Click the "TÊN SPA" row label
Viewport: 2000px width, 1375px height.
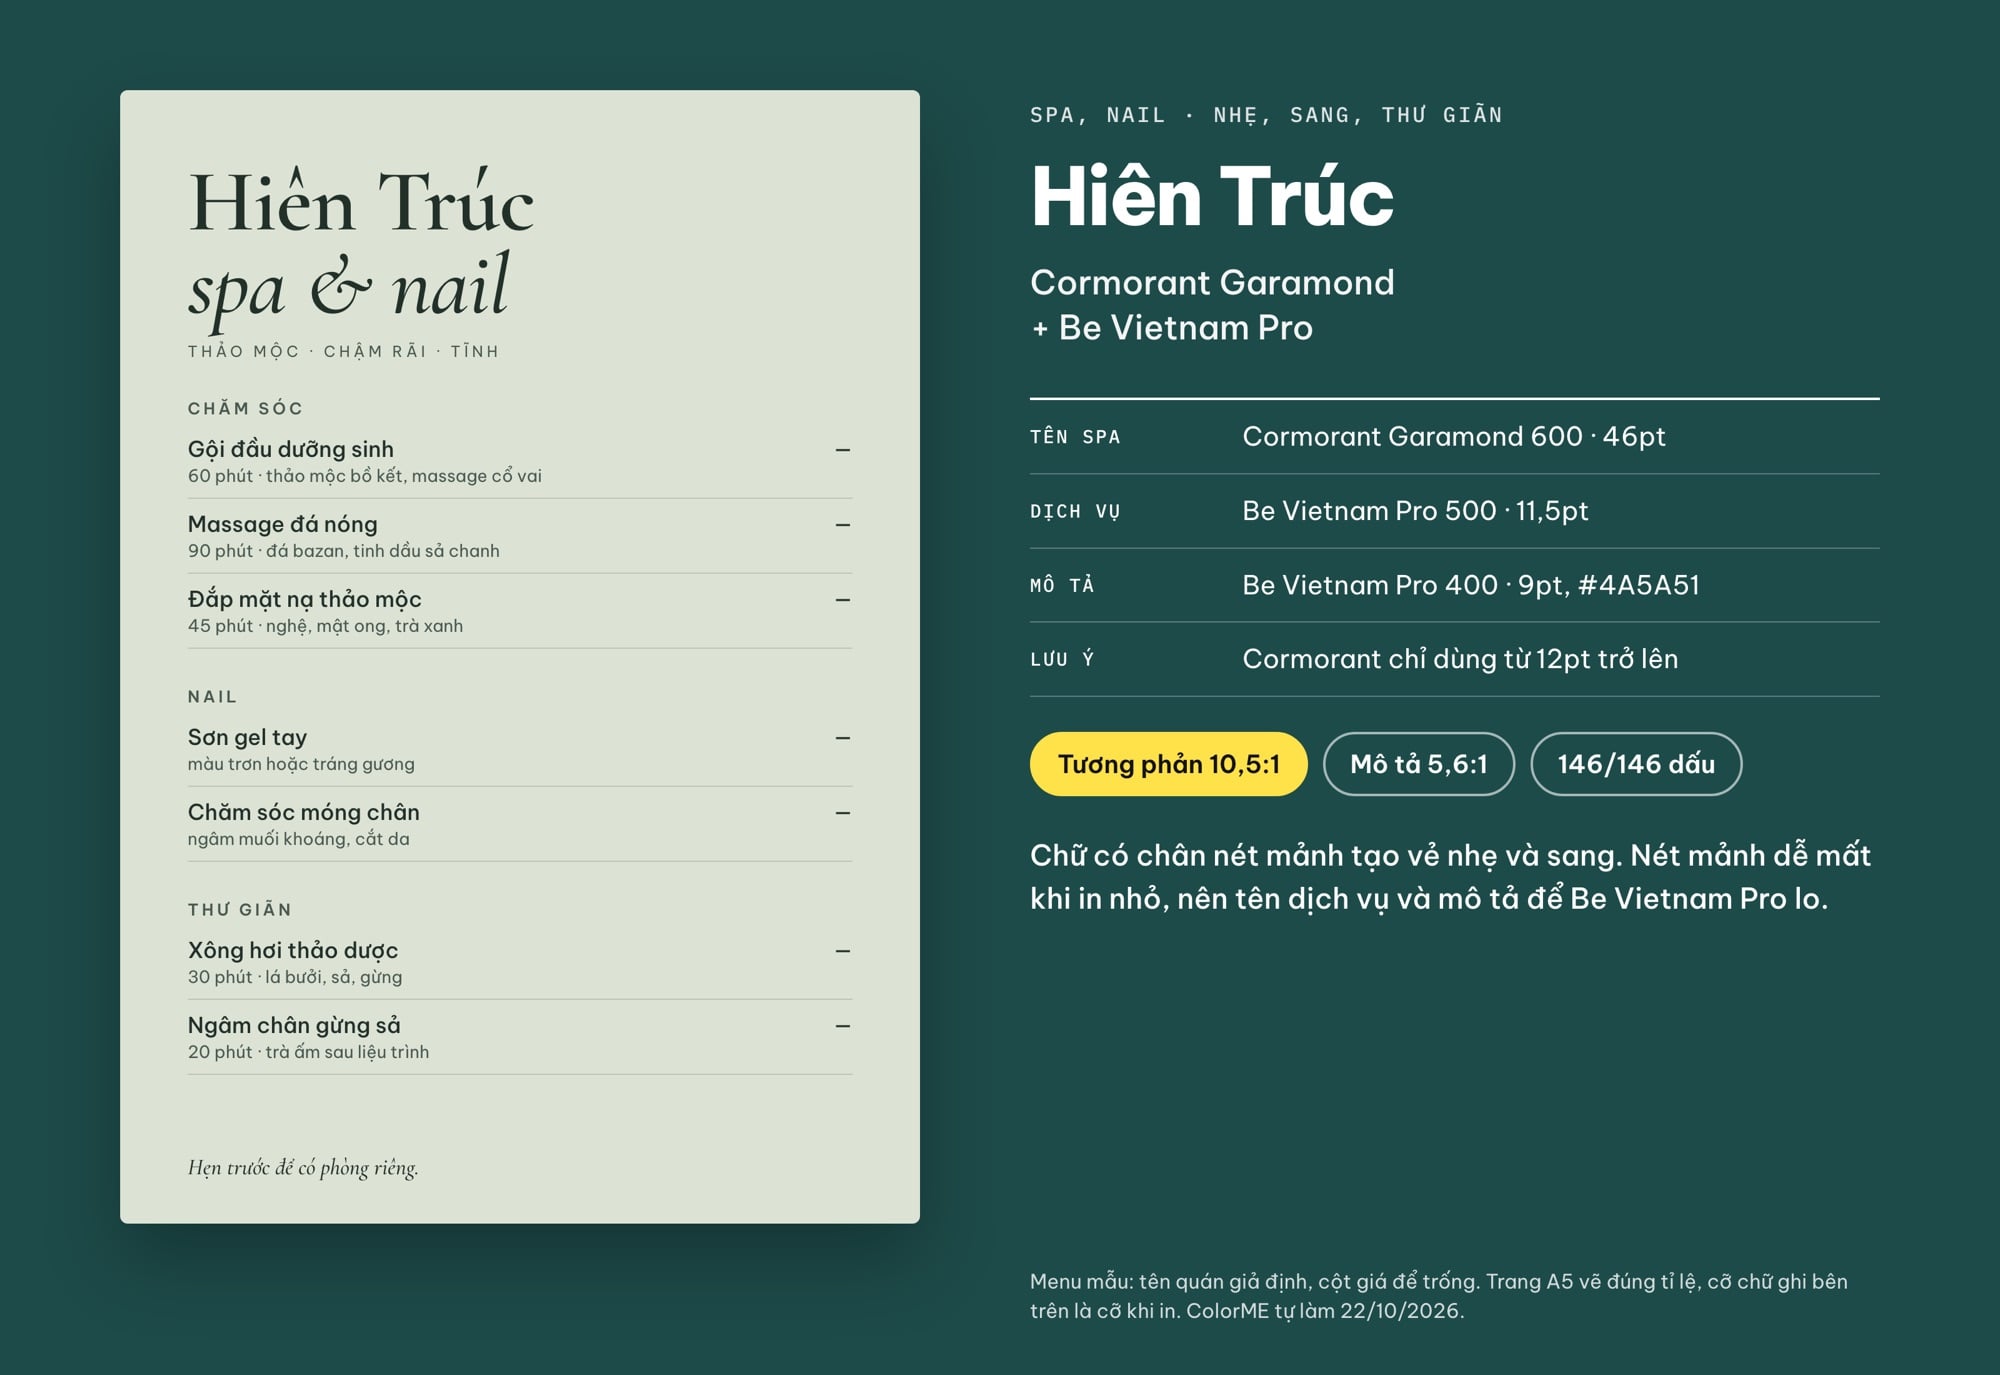coord(1075,437)
